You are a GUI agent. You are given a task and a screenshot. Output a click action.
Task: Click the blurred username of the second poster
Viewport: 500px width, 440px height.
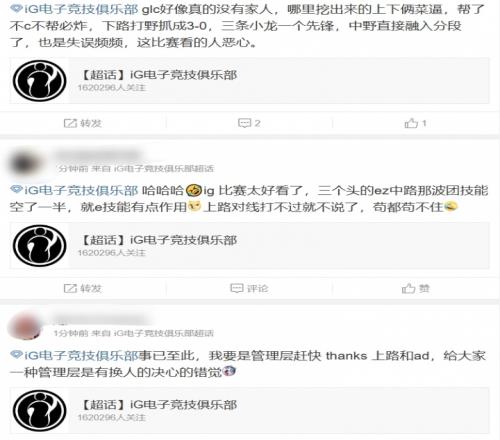(x=98, y=156)
